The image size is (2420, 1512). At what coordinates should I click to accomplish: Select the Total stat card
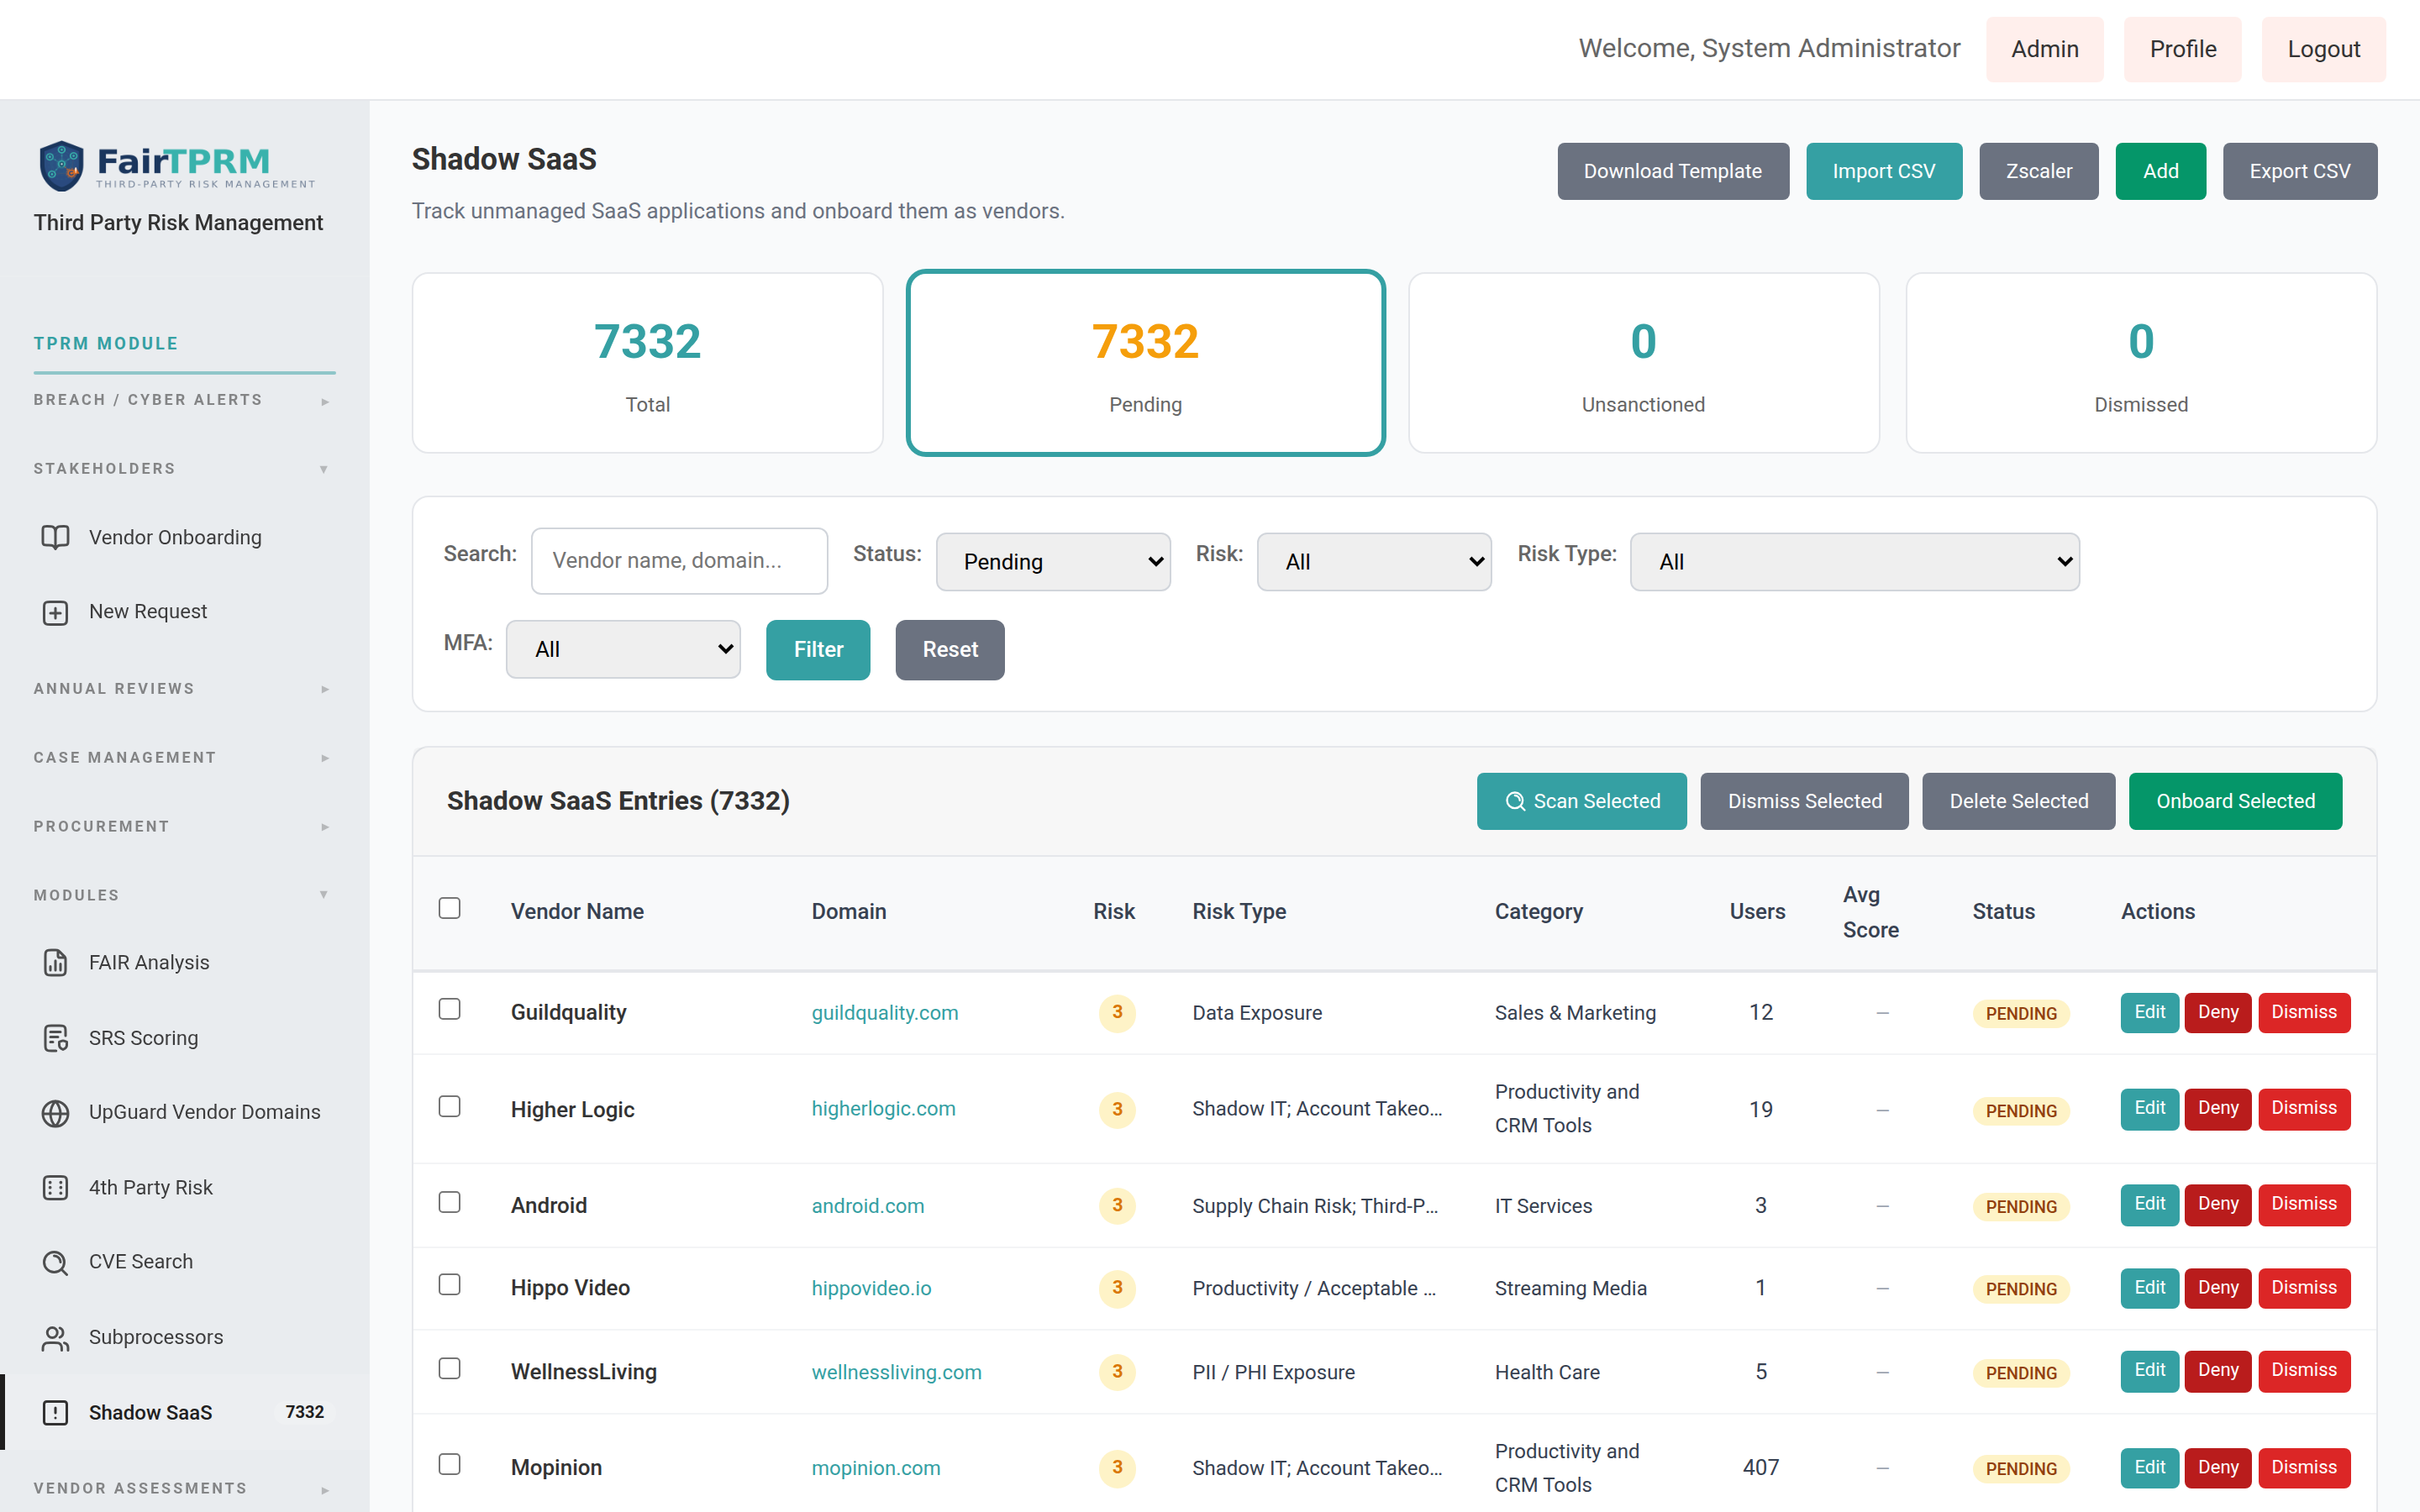647,363
